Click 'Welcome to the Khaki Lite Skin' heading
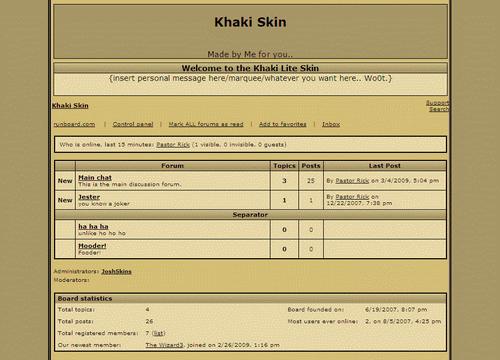 (x=250, y=68)
